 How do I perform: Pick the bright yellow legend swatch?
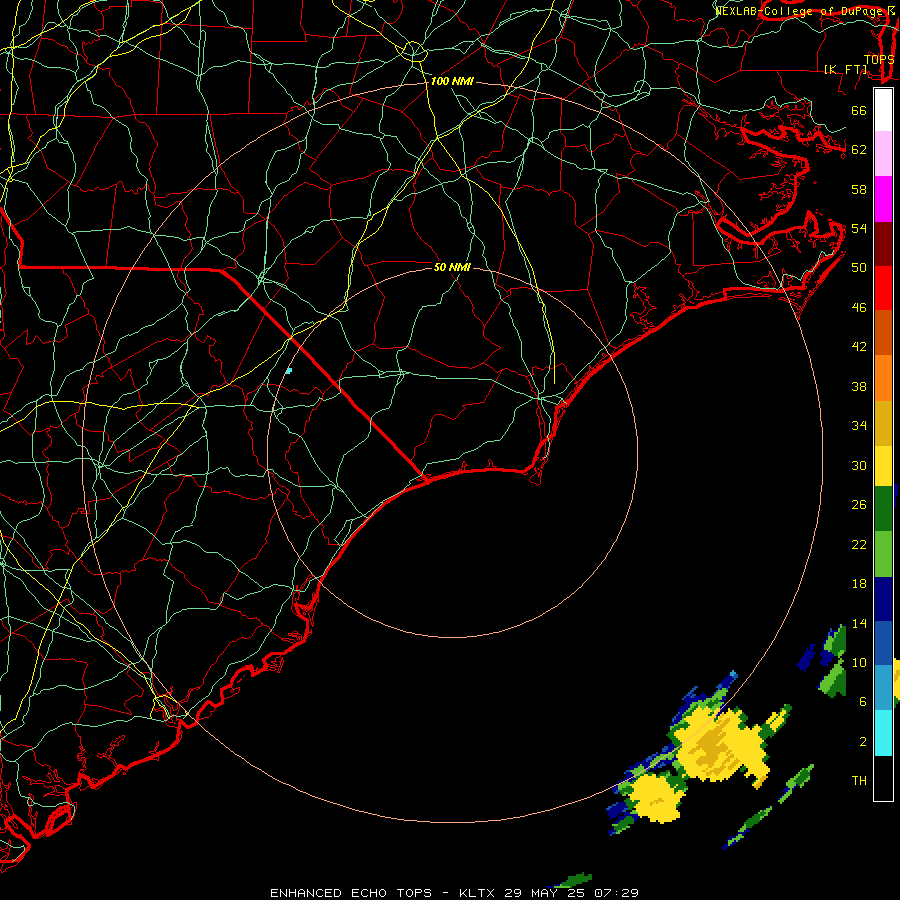pyautogui.click(x=883, y=466)
